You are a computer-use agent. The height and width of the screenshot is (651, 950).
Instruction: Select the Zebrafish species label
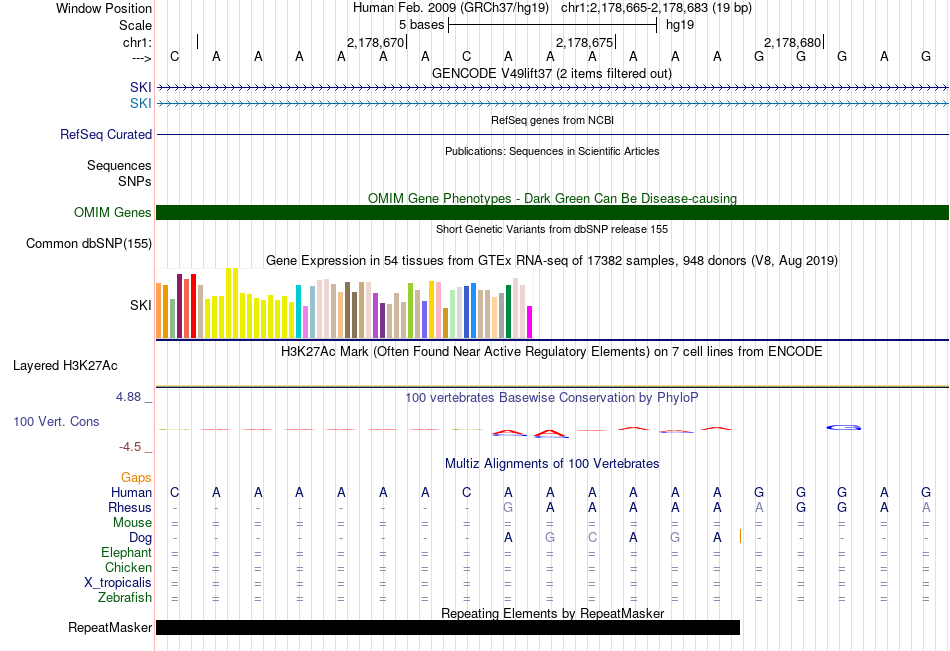pyautogui.click(x=125, y=597)
